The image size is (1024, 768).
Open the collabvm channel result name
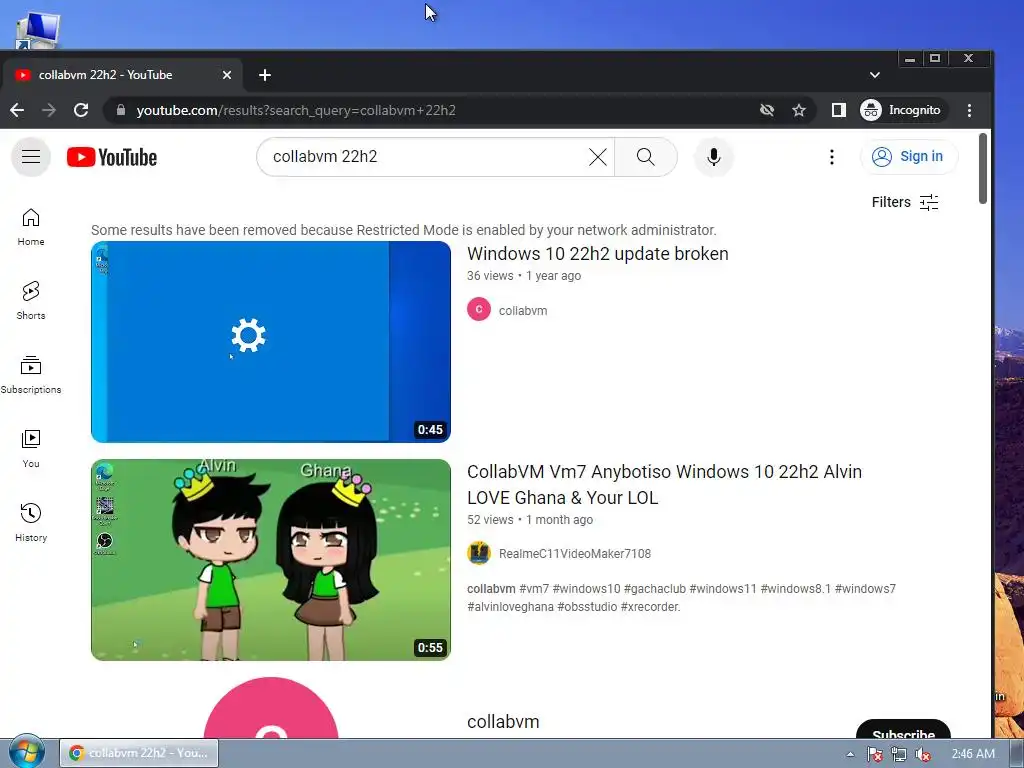[504, 722]
